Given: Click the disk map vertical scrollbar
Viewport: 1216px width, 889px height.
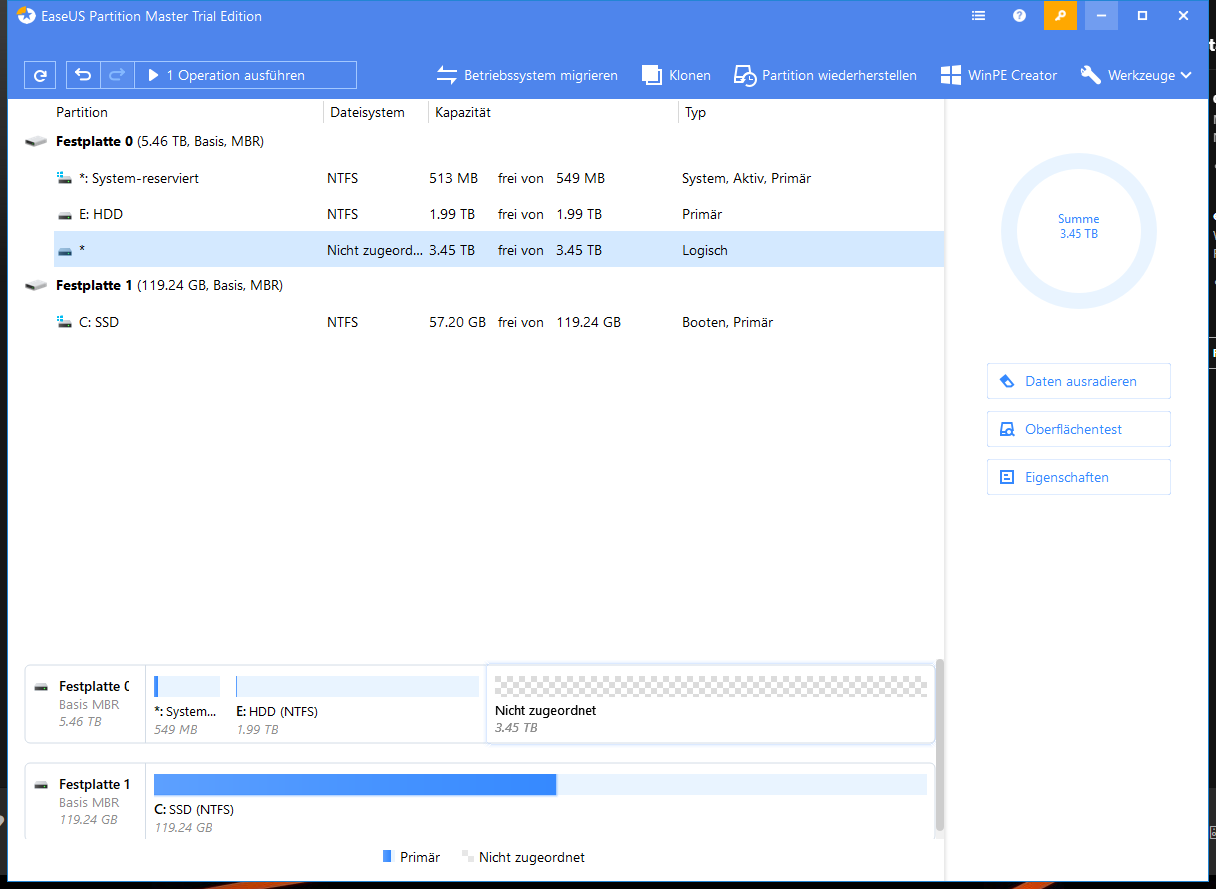Looking at the screenshot, I should (x=939, y=745).
